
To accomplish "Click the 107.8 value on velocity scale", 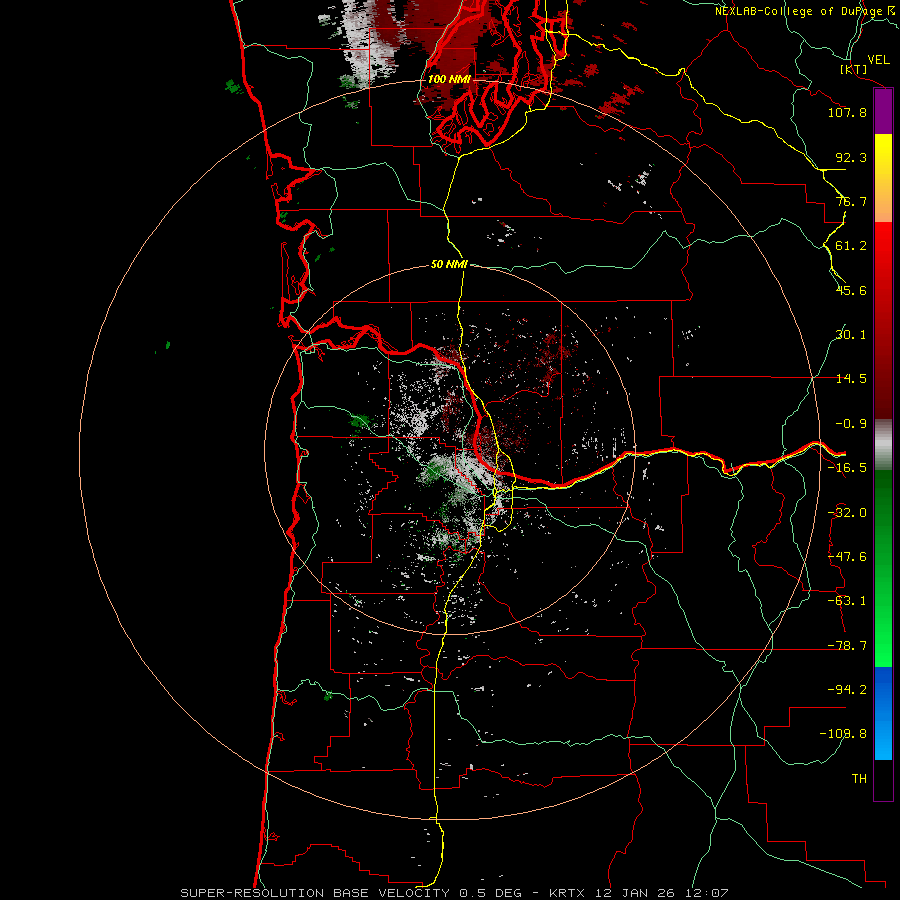I will 847,112.
